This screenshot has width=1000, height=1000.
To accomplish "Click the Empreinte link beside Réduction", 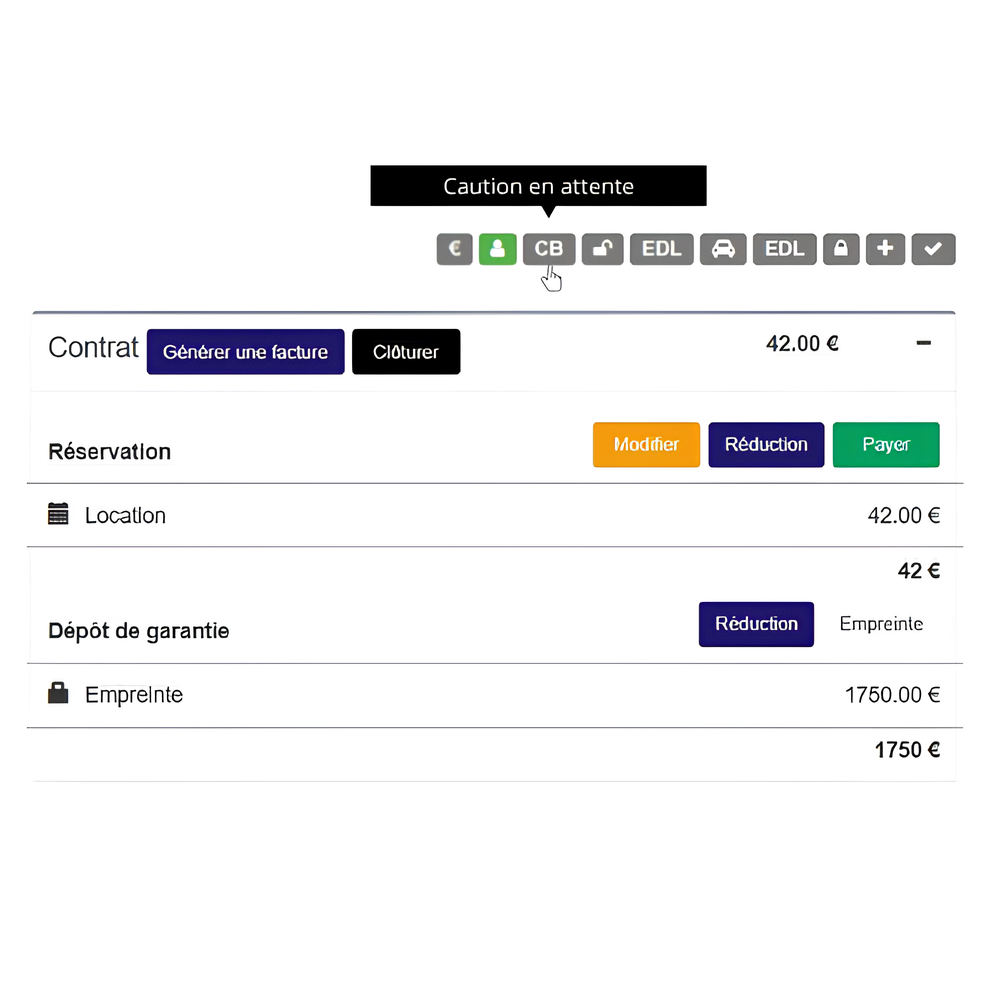I will [881, 624].
